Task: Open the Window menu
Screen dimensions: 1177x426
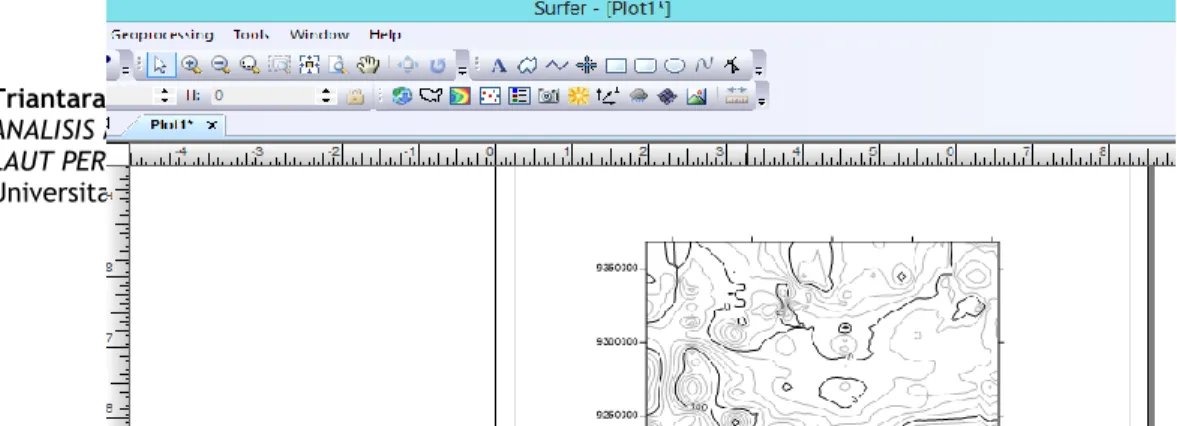Action: (x=319, y=34)
